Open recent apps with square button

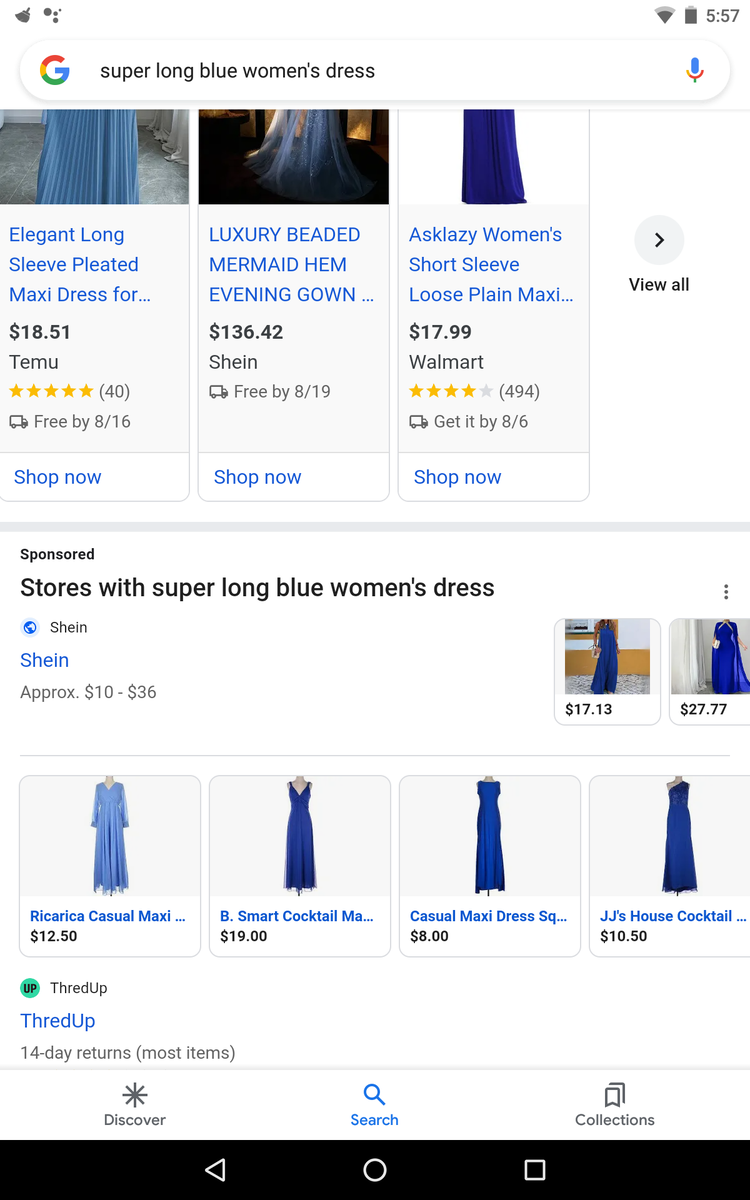click(x=535, y=1169)
